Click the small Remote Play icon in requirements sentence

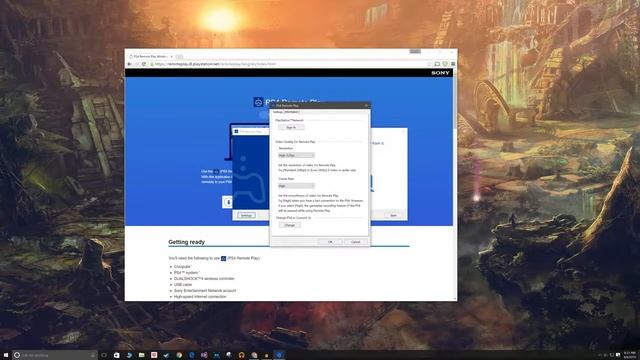223,258
